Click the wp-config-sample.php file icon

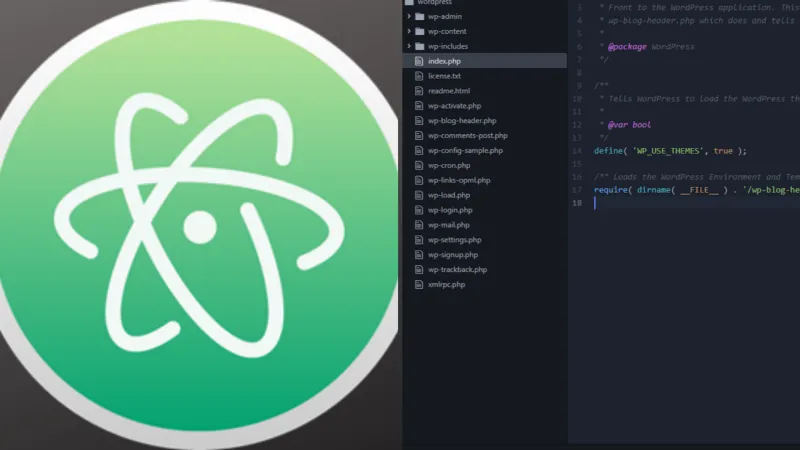pos(419,150)
